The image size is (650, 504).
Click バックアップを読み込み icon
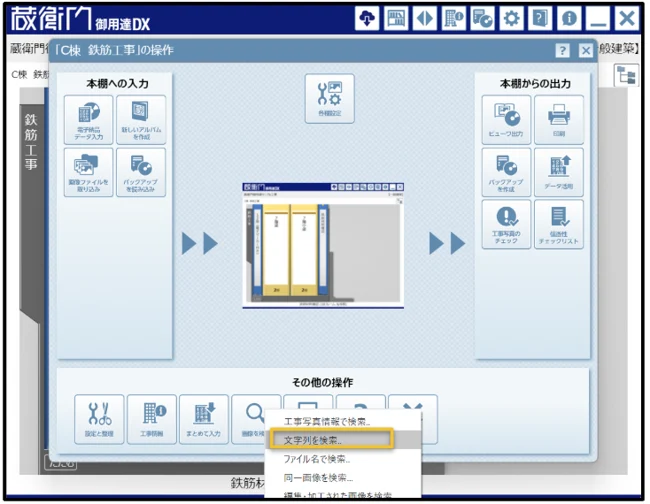141,173
